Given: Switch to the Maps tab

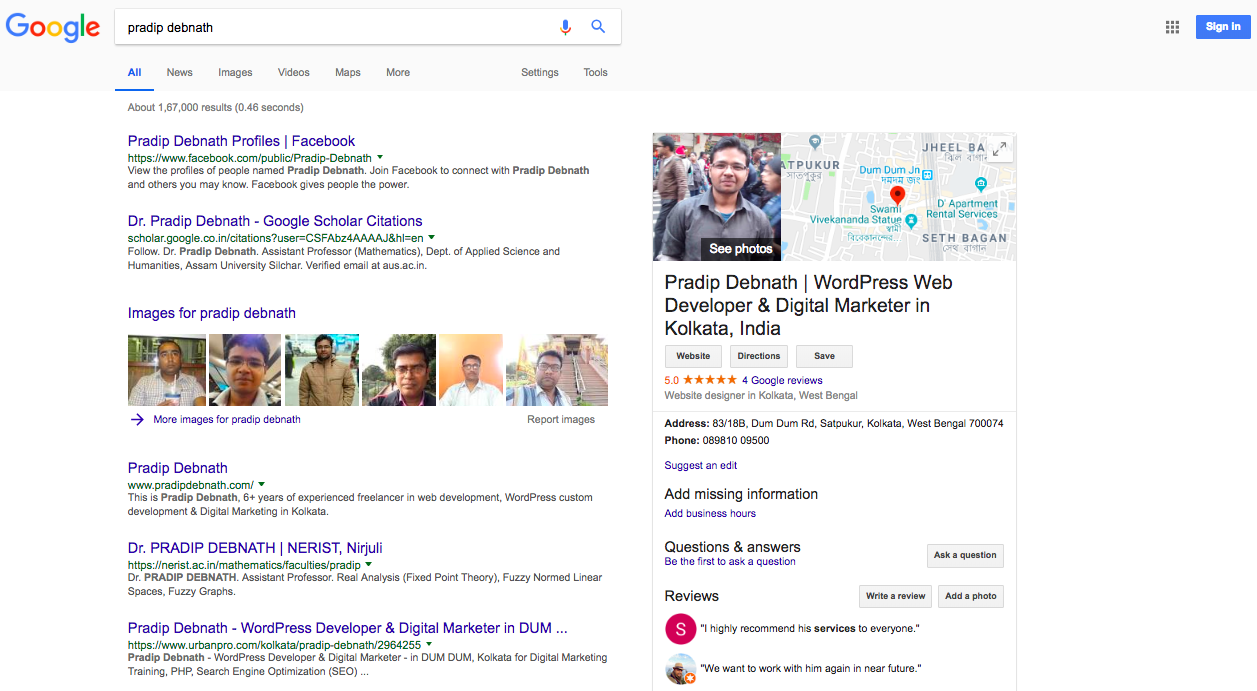Looking at the screenshot, I should pyautogui.click(x=348, y=72).
